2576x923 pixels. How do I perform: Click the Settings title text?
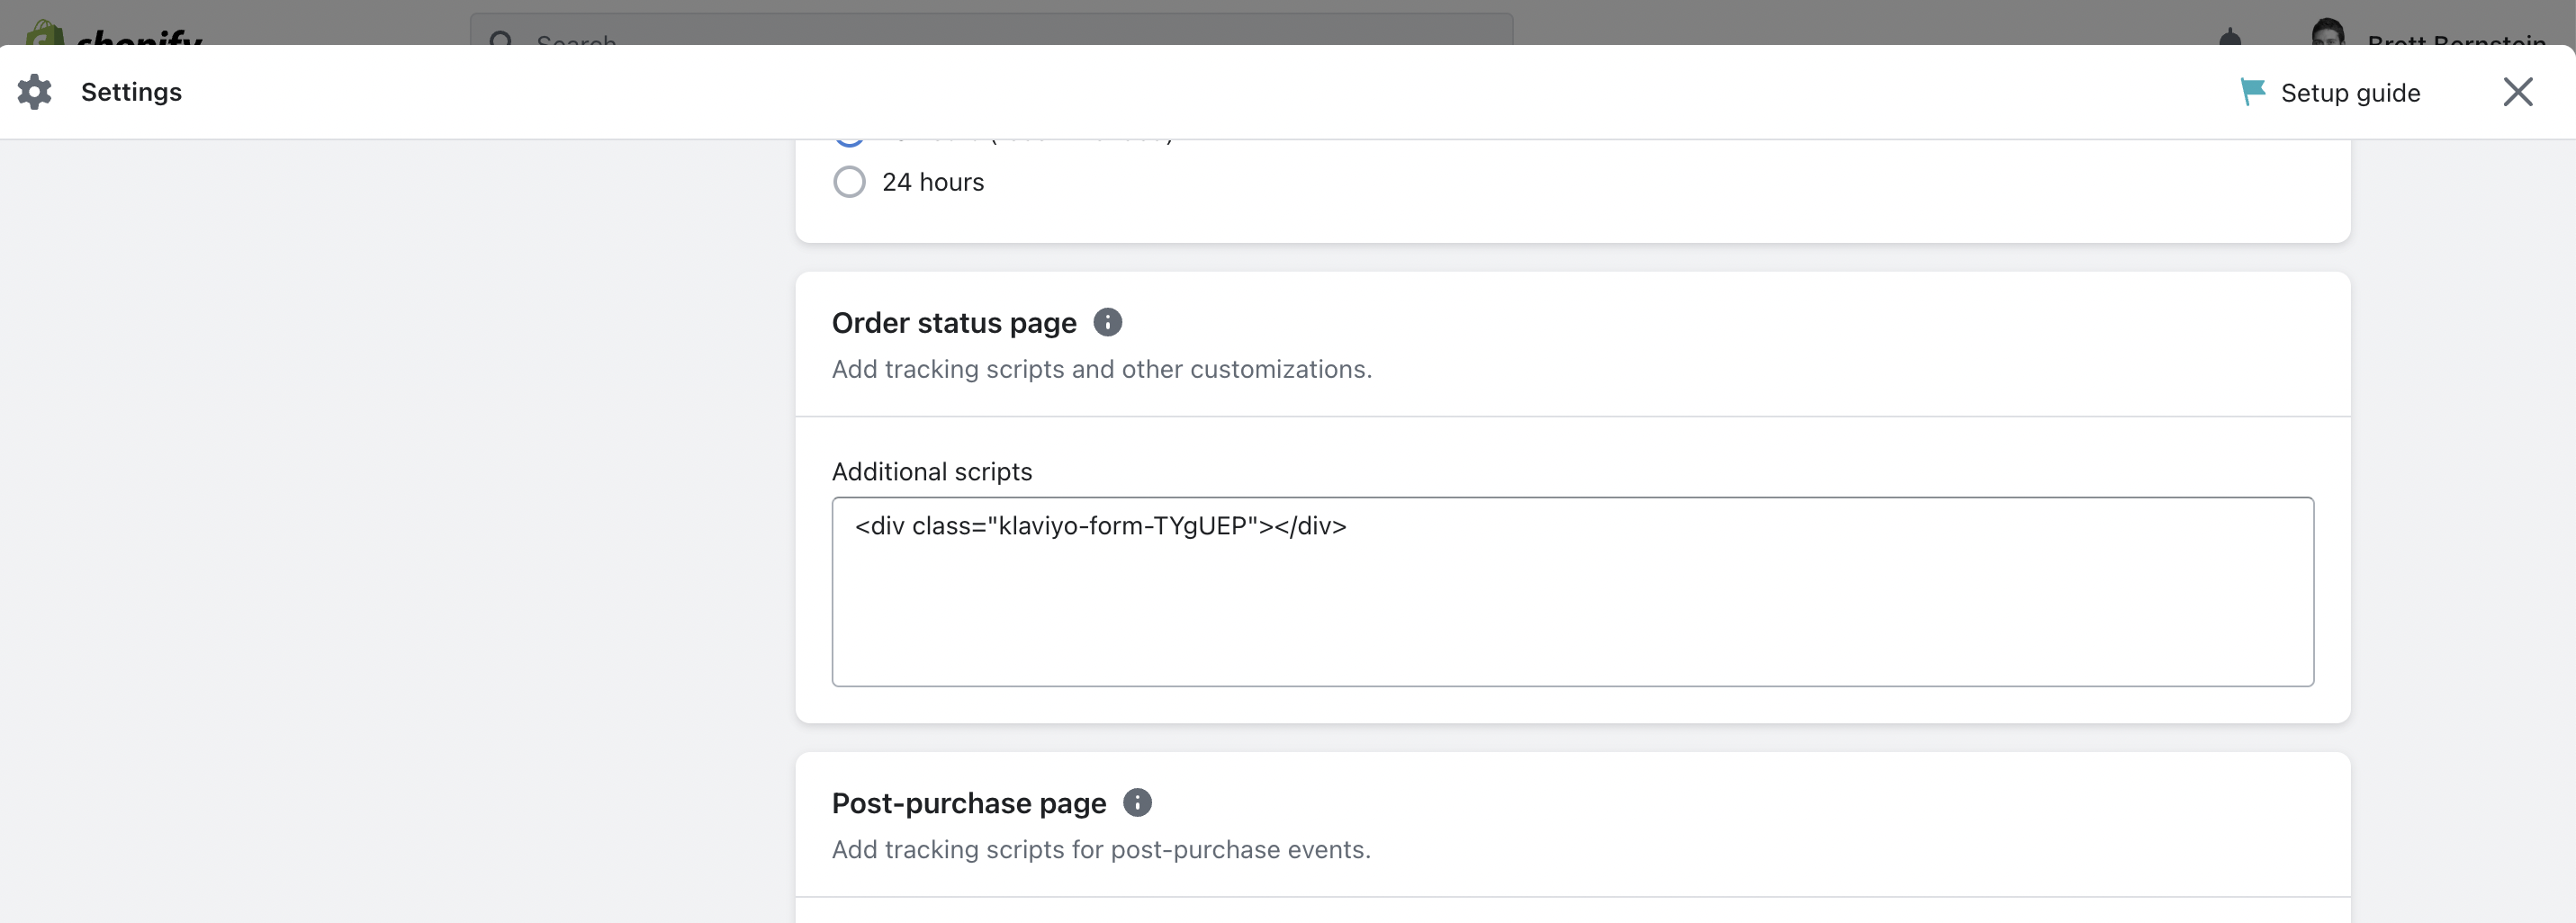click(x=131, y=92)
